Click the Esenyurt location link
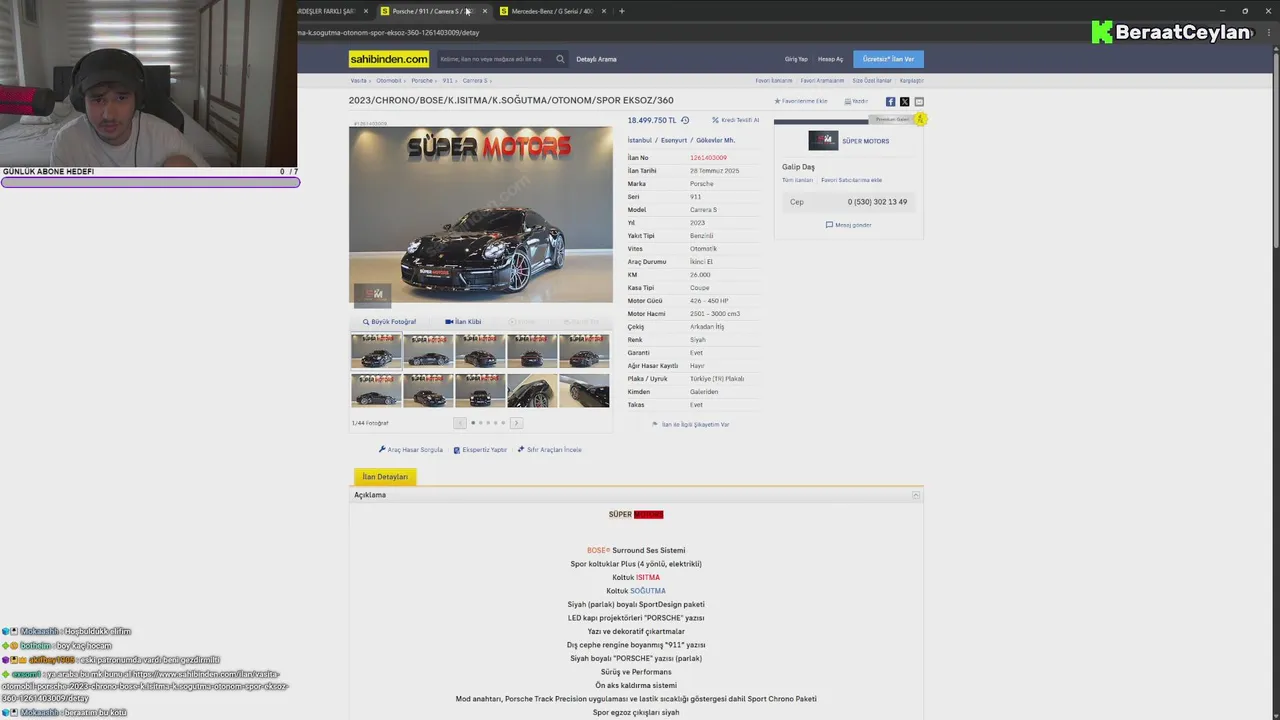1280x720 pixels. click(674, 141)
